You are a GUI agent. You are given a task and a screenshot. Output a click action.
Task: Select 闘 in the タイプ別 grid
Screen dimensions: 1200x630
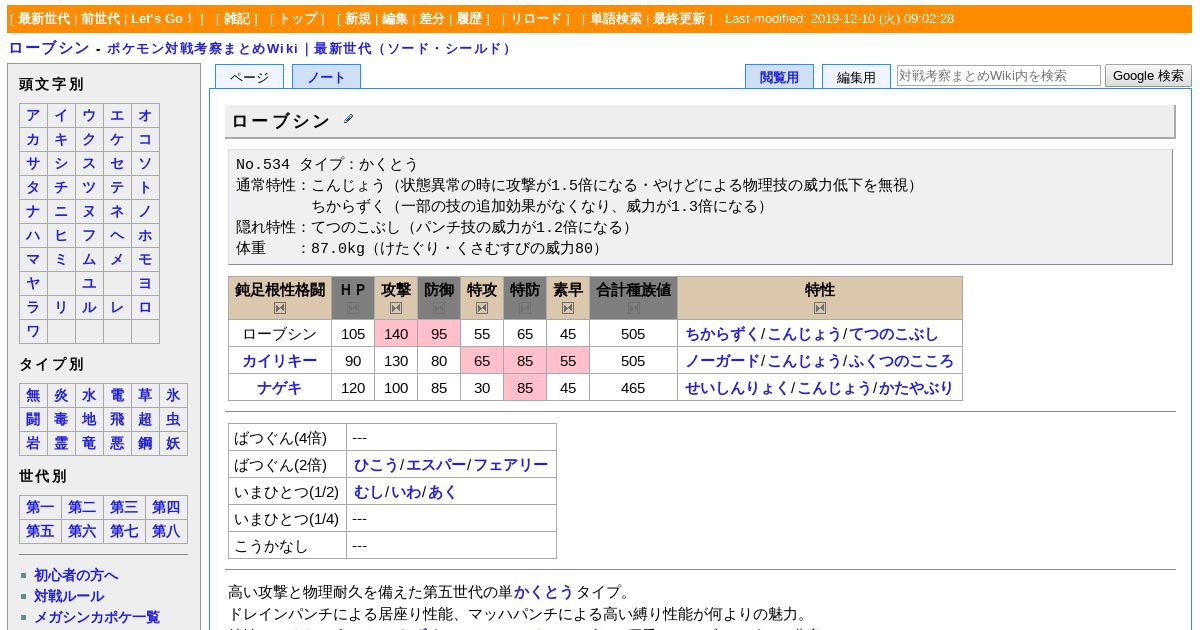coord(33,420)
